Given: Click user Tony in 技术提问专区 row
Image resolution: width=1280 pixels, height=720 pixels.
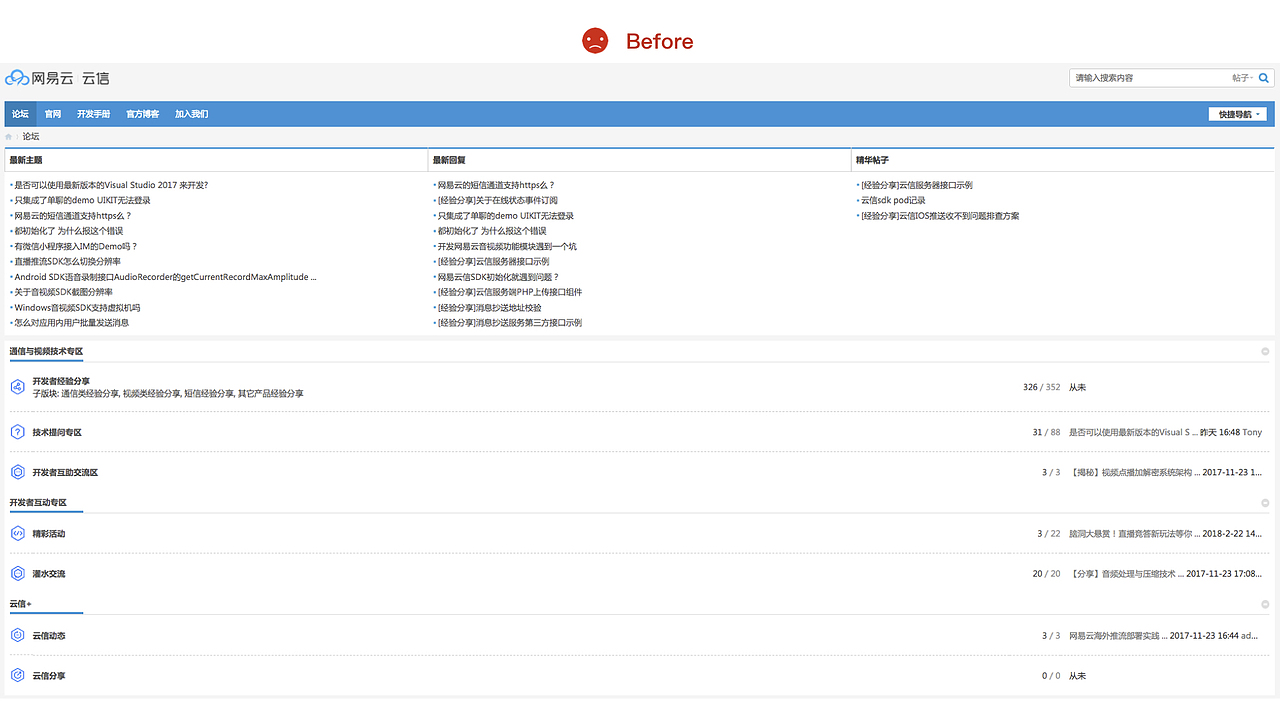Looking at the screenshot, I should pyautogui.click(x=1252, y=432).
